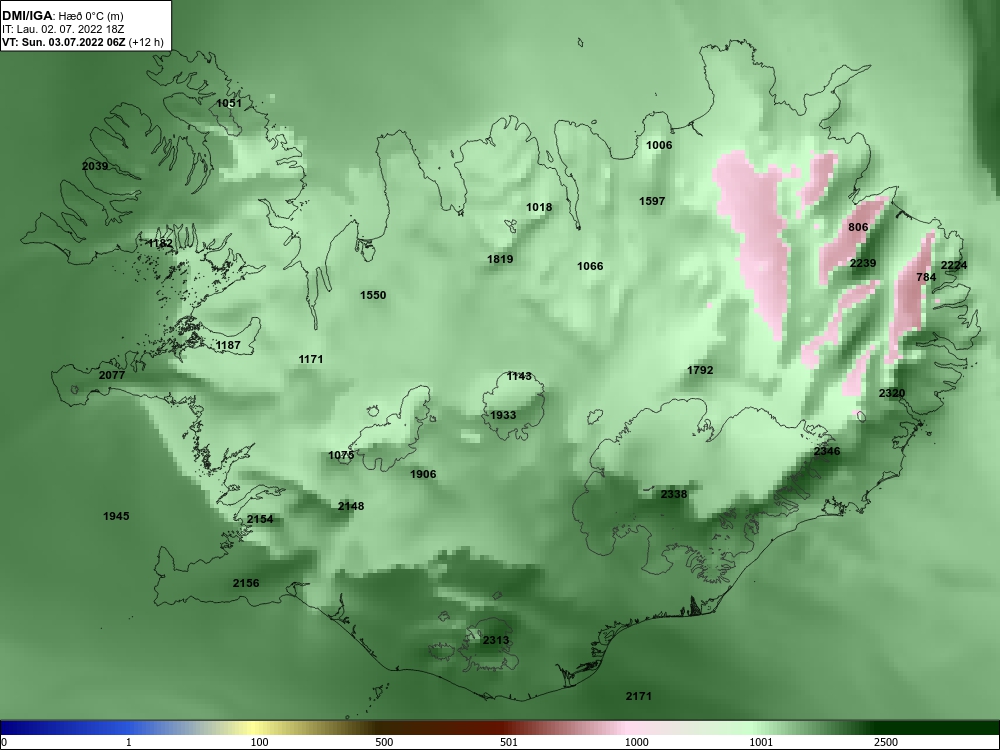Select the 1018 map value
1000x750 pixels.
(539, 207)
